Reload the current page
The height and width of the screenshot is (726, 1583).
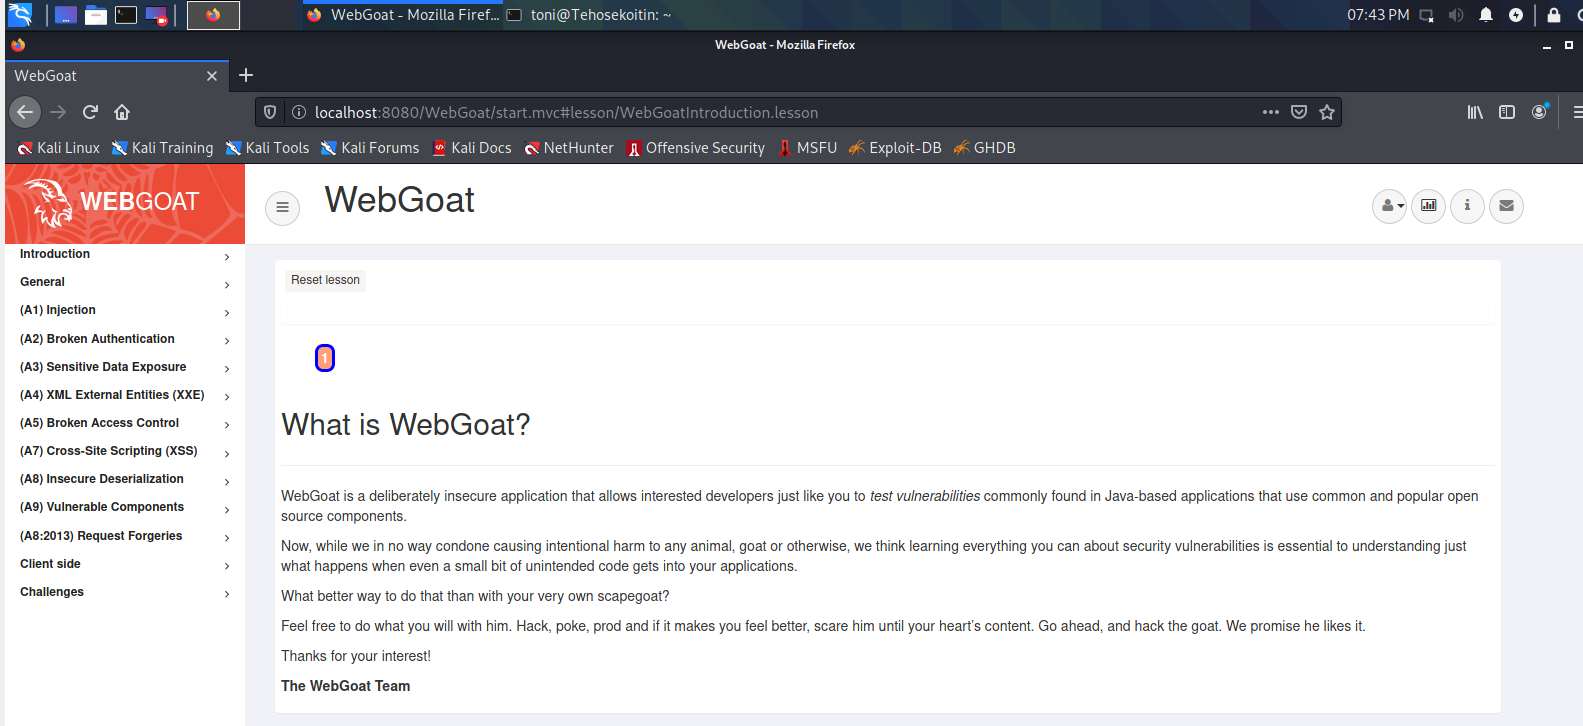coord(90,112)
